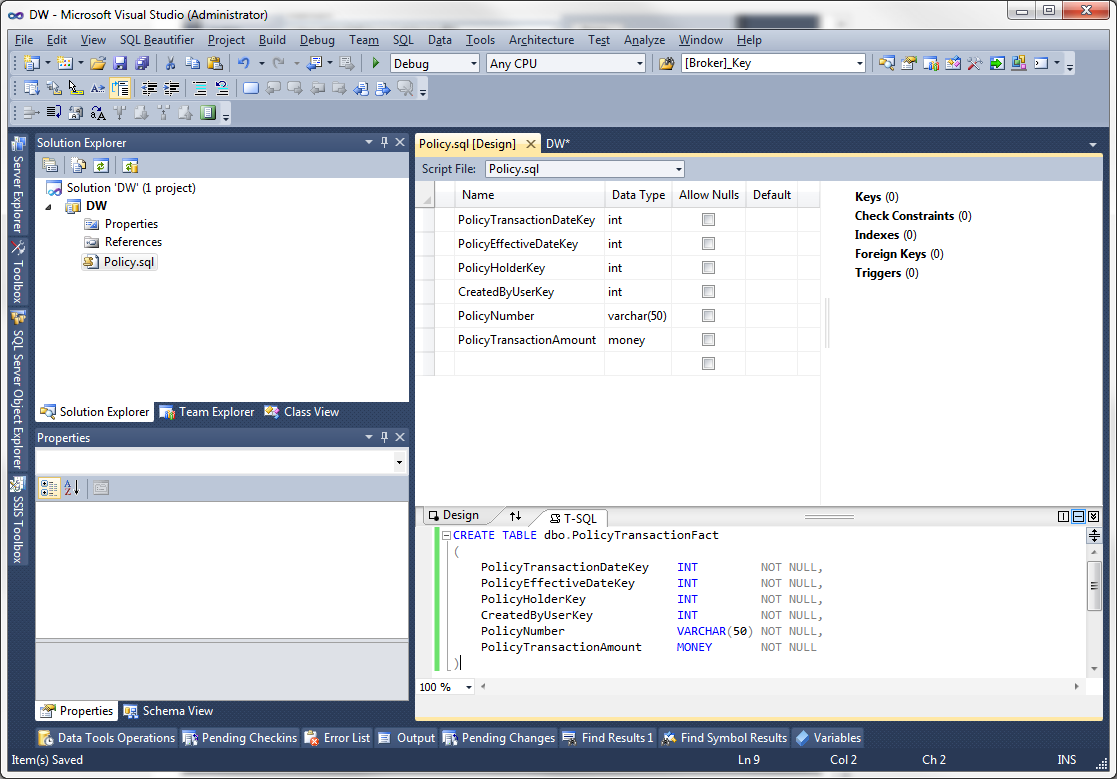
Task: Click the Open File folder icon
Action: [98, 63]
